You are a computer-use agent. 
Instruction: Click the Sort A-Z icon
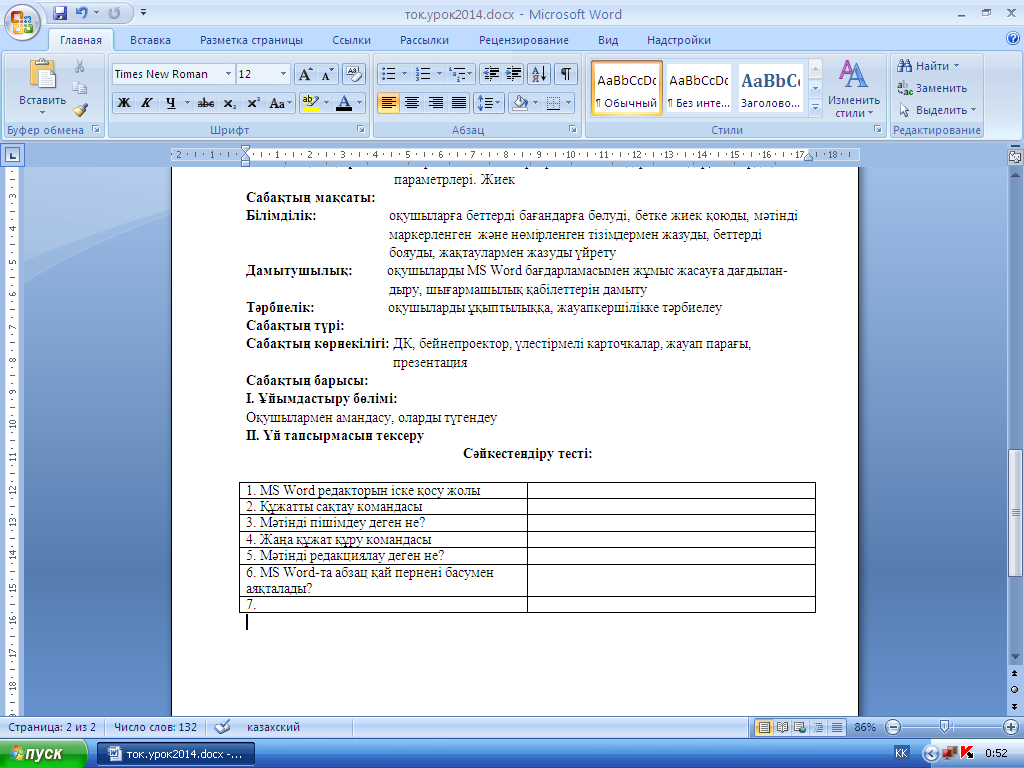coord(539,74)
